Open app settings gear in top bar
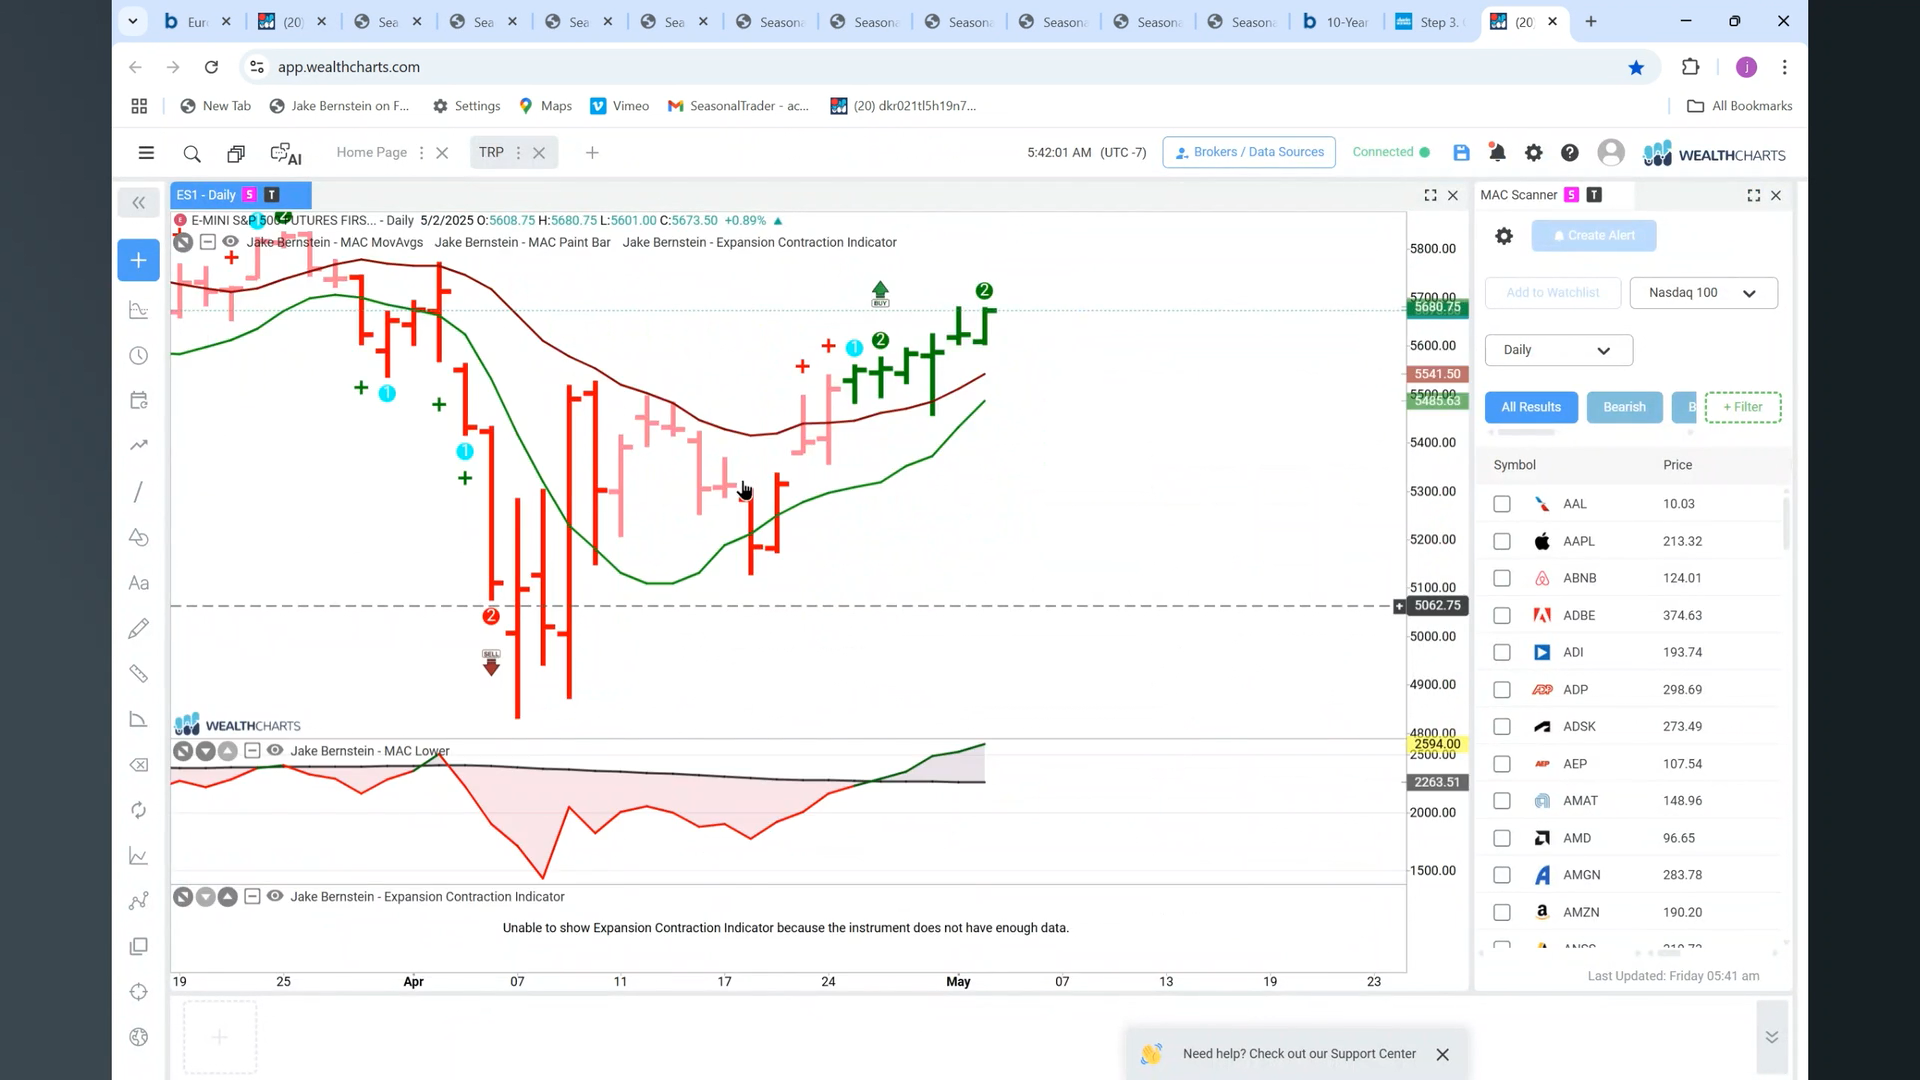Viewport: 1920px width, 1080px height. 1533,152
